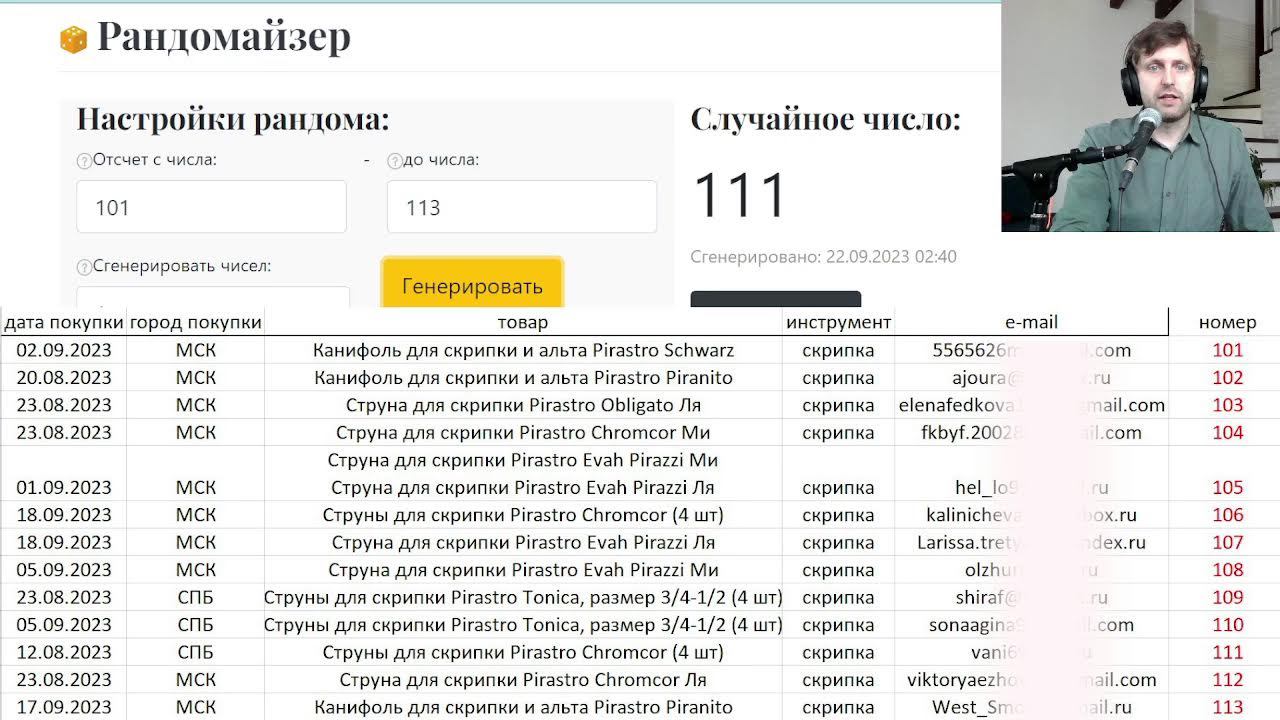Click the "Настройки рандома:" heading
Image resolution: width=1280 pixels, height=720 pixels.
(x=233, y=119)
